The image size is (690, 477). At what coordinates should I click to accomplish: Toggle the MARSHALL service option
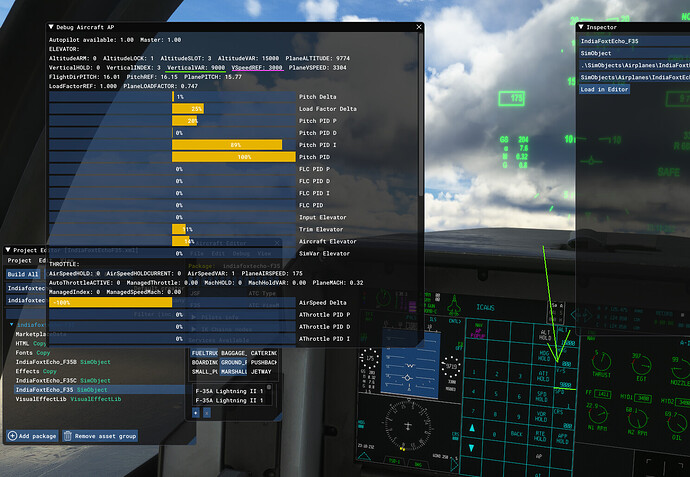click(234, 372)
